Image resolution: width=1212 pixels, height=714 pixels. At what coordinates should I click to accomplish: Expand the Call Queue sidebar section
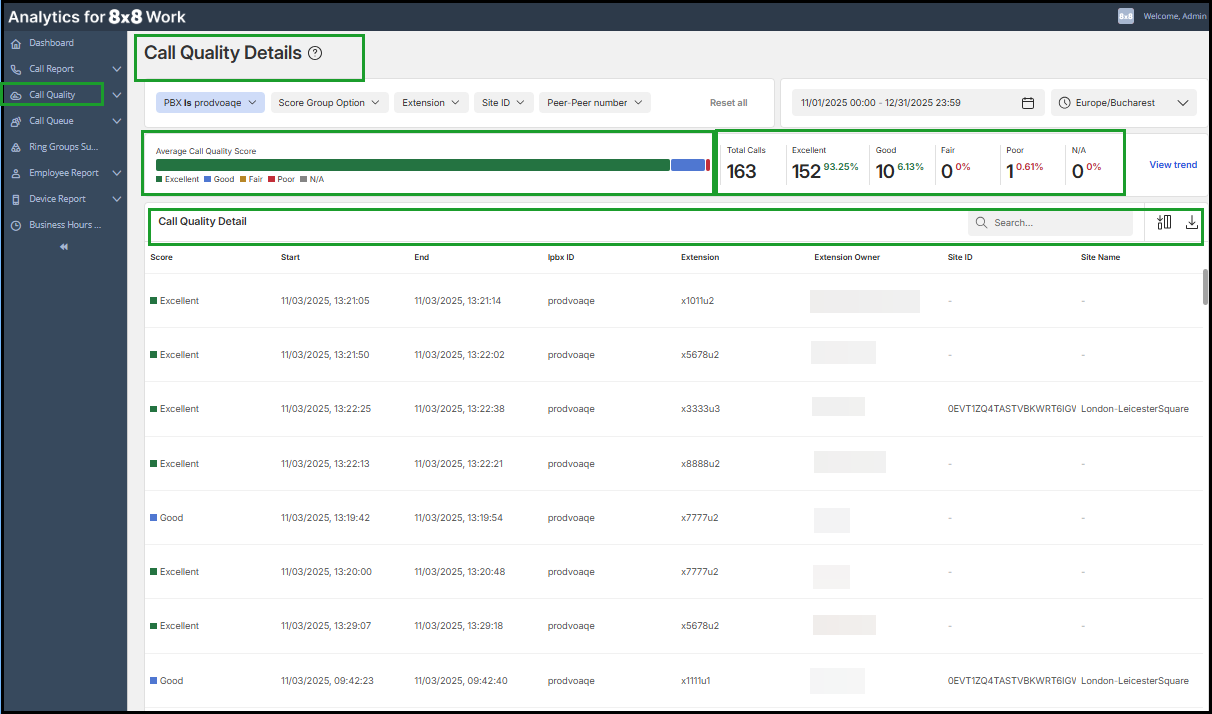(x=116, y=121)
